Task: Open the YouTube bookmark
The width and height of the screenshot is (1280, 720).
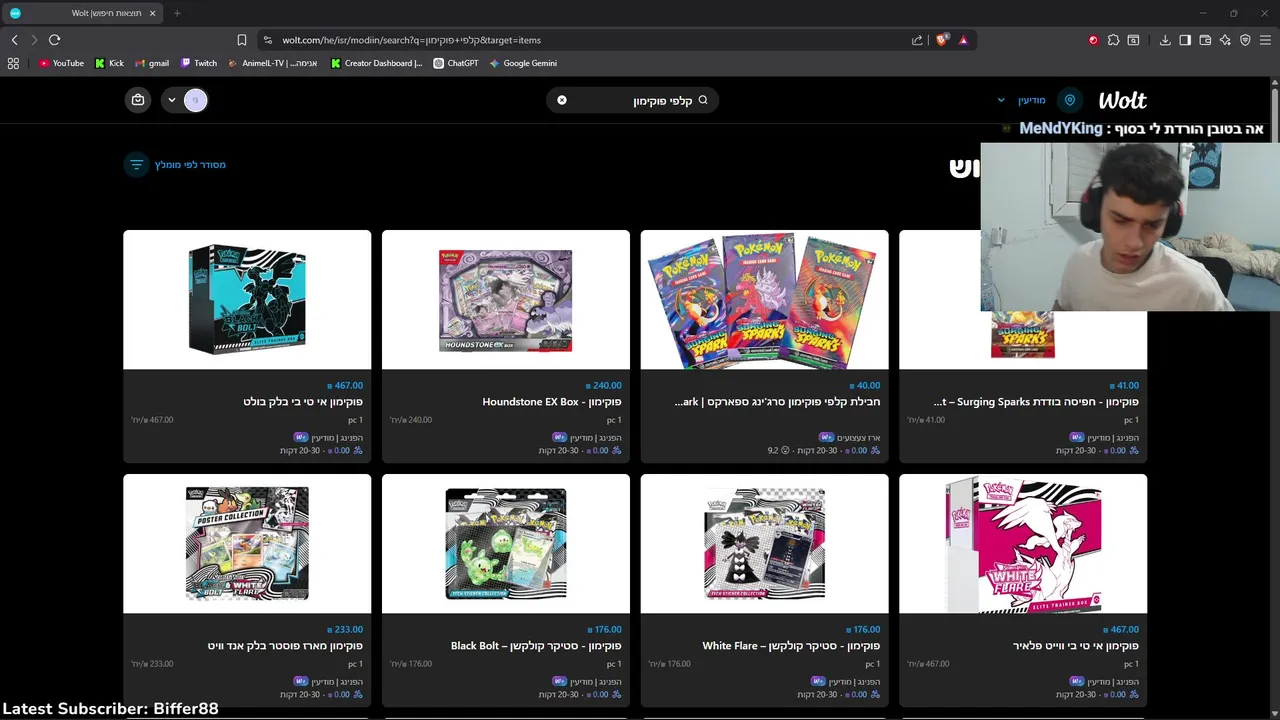Action: [x=61, y=63]
